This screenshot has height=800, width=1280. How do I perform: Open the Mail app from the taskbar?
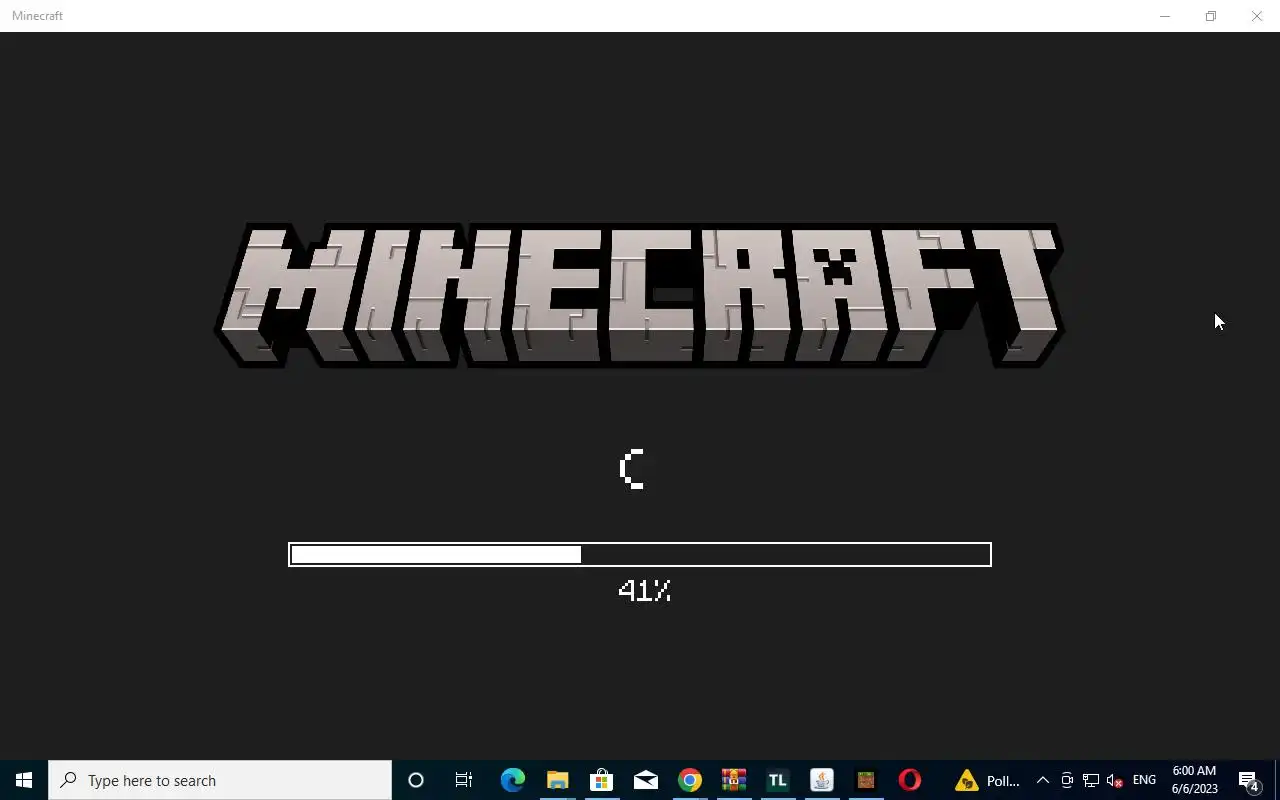646,780
